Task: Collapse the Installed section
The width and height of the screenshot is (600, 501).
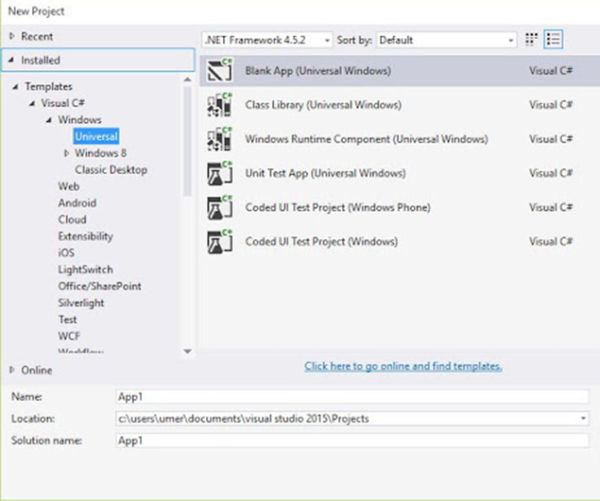Action: (x=11, y=60)
